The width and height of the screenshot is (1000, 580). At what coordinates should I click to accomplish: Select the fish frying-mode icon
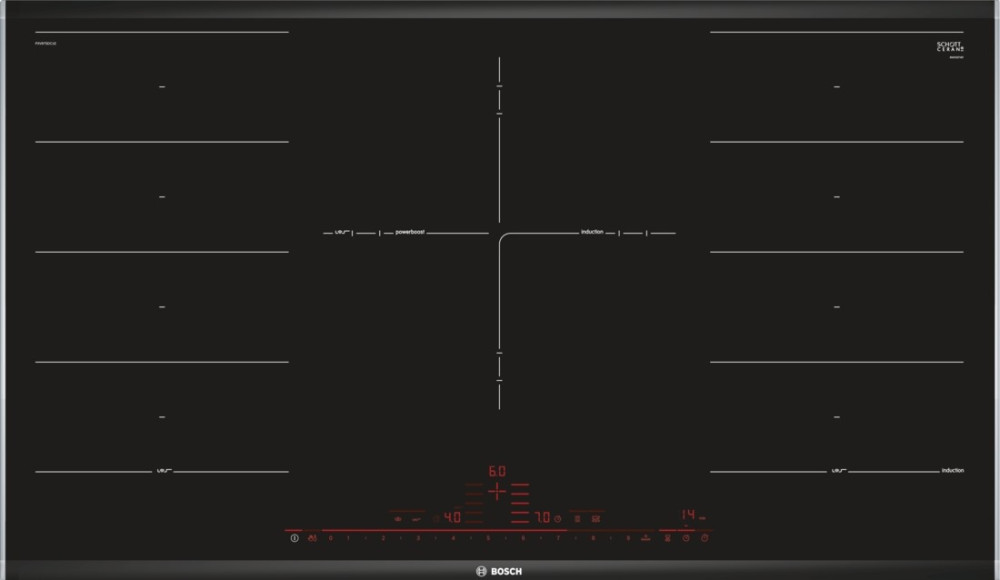point(414,518)
